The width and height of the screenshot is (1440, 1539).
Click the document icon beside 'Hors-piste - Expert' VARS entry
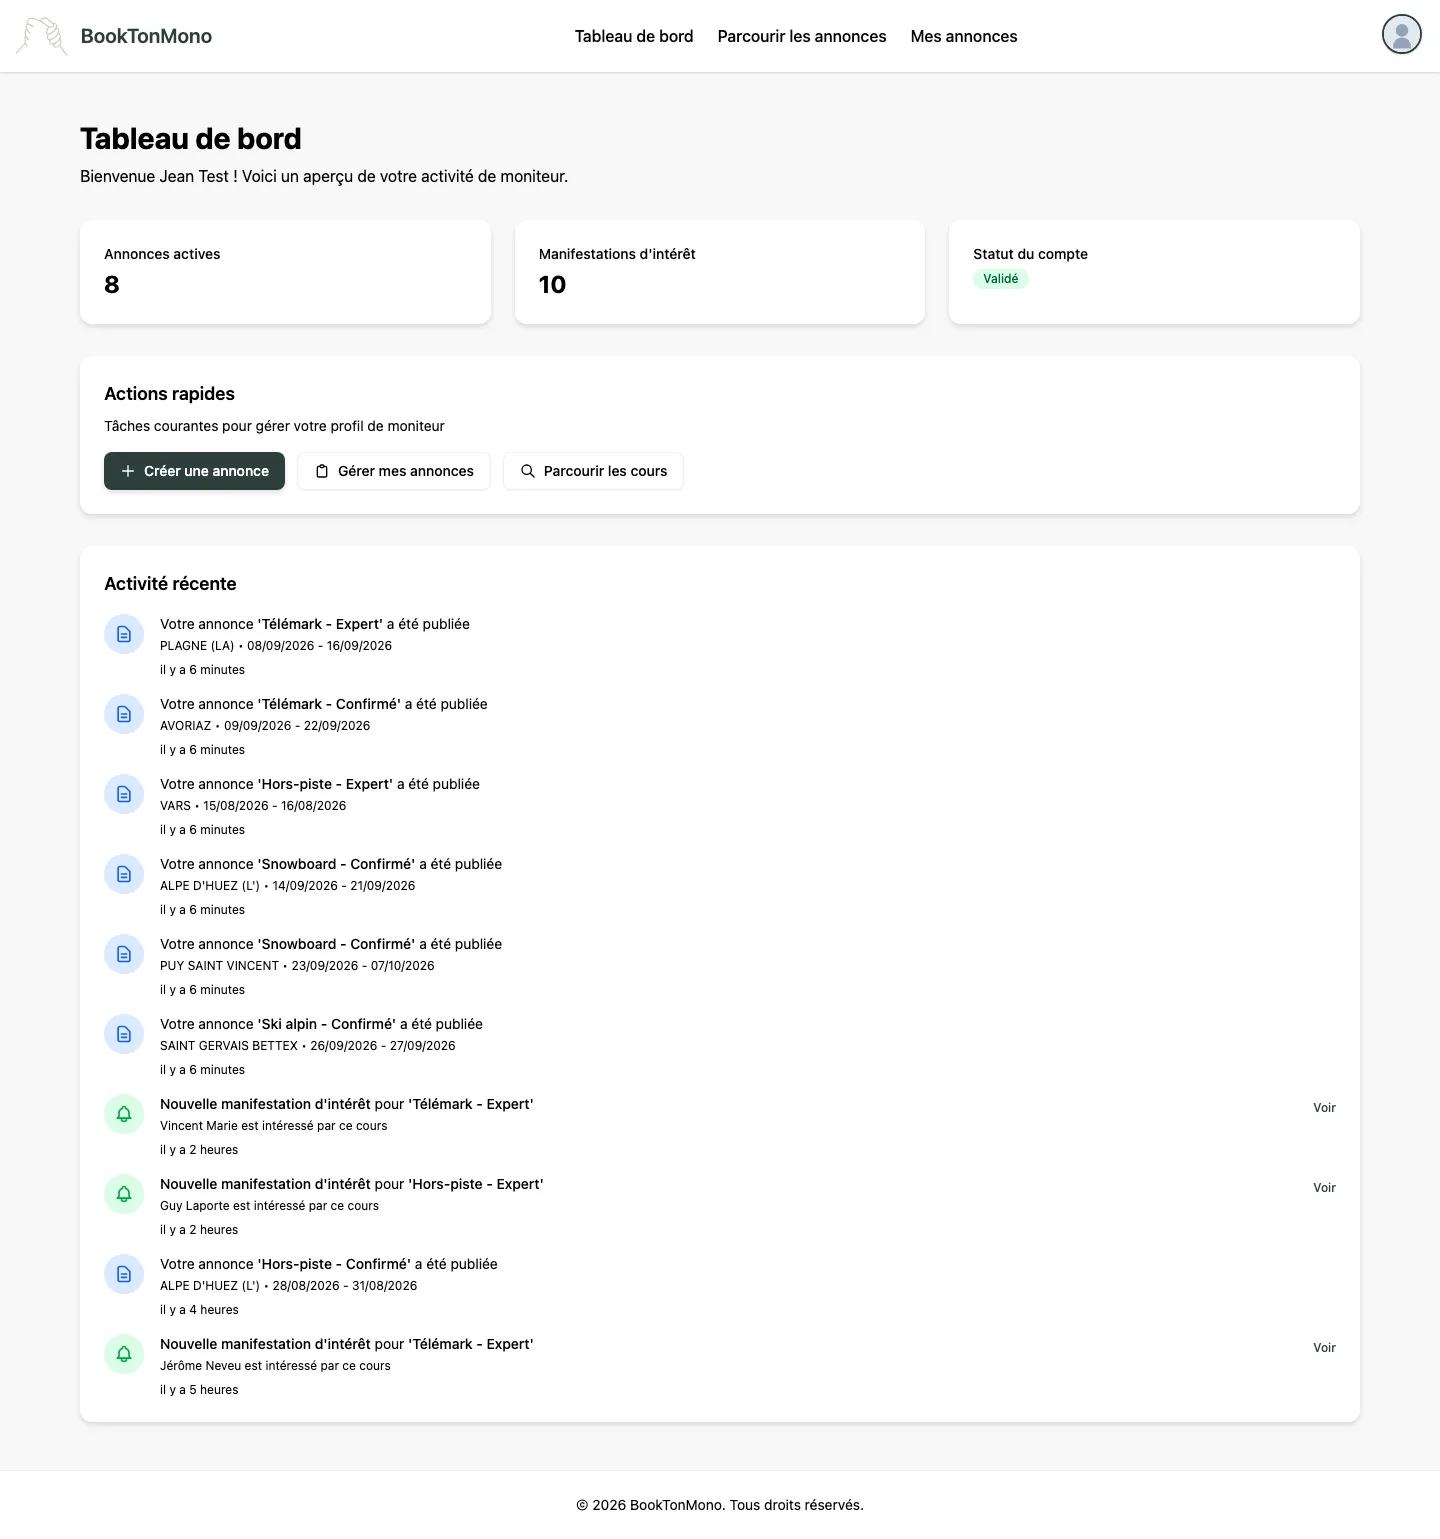pyautogui.click(x=124, y=794)
